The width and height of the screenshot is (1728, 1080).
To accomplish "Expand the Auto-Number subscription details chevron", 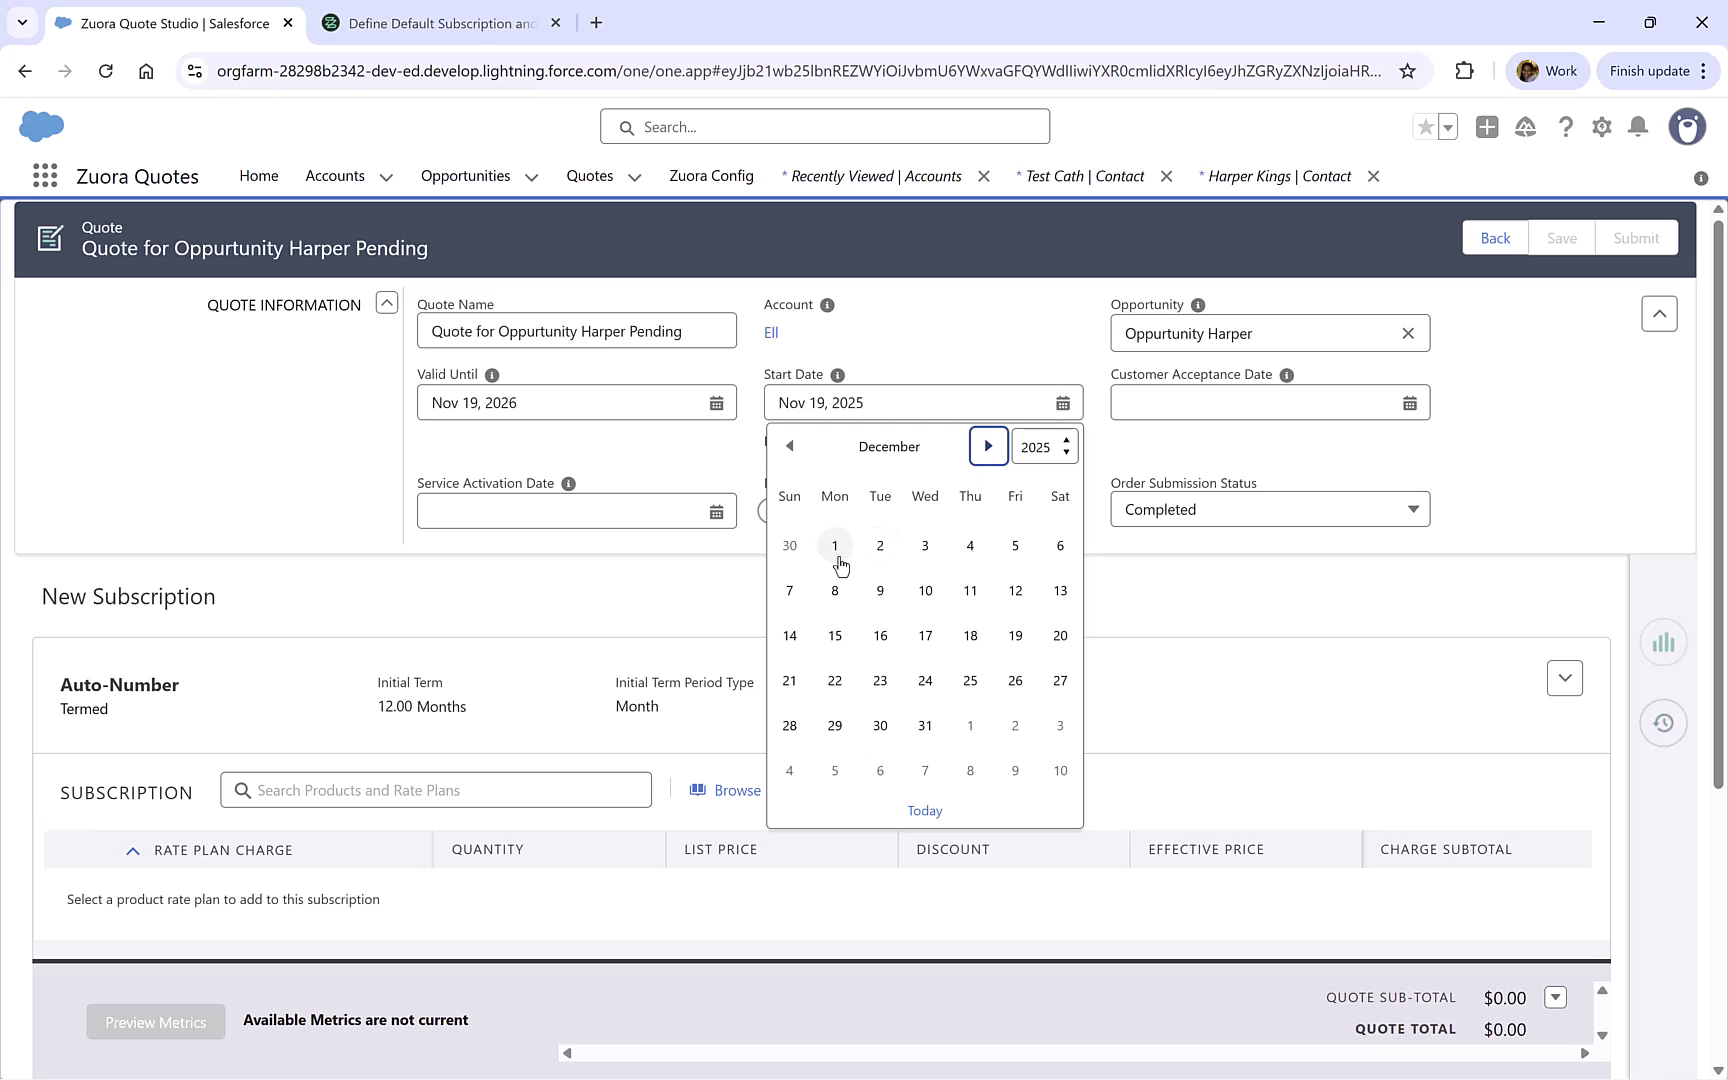I will coord(1565,678).
